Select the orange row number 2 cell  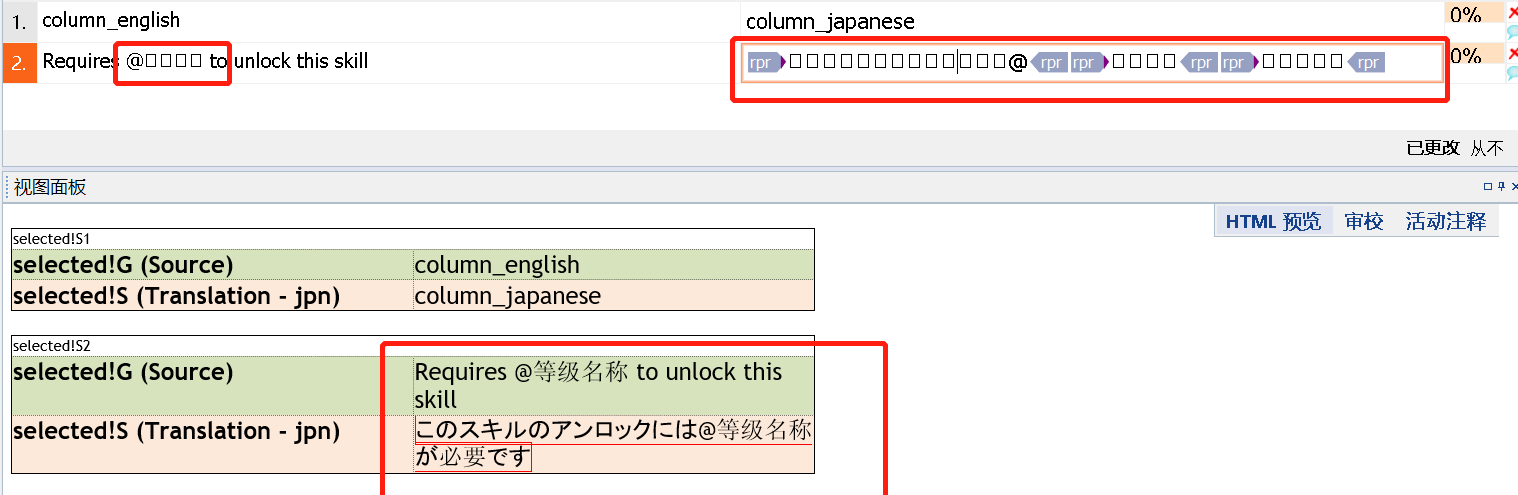pos(20,62)
